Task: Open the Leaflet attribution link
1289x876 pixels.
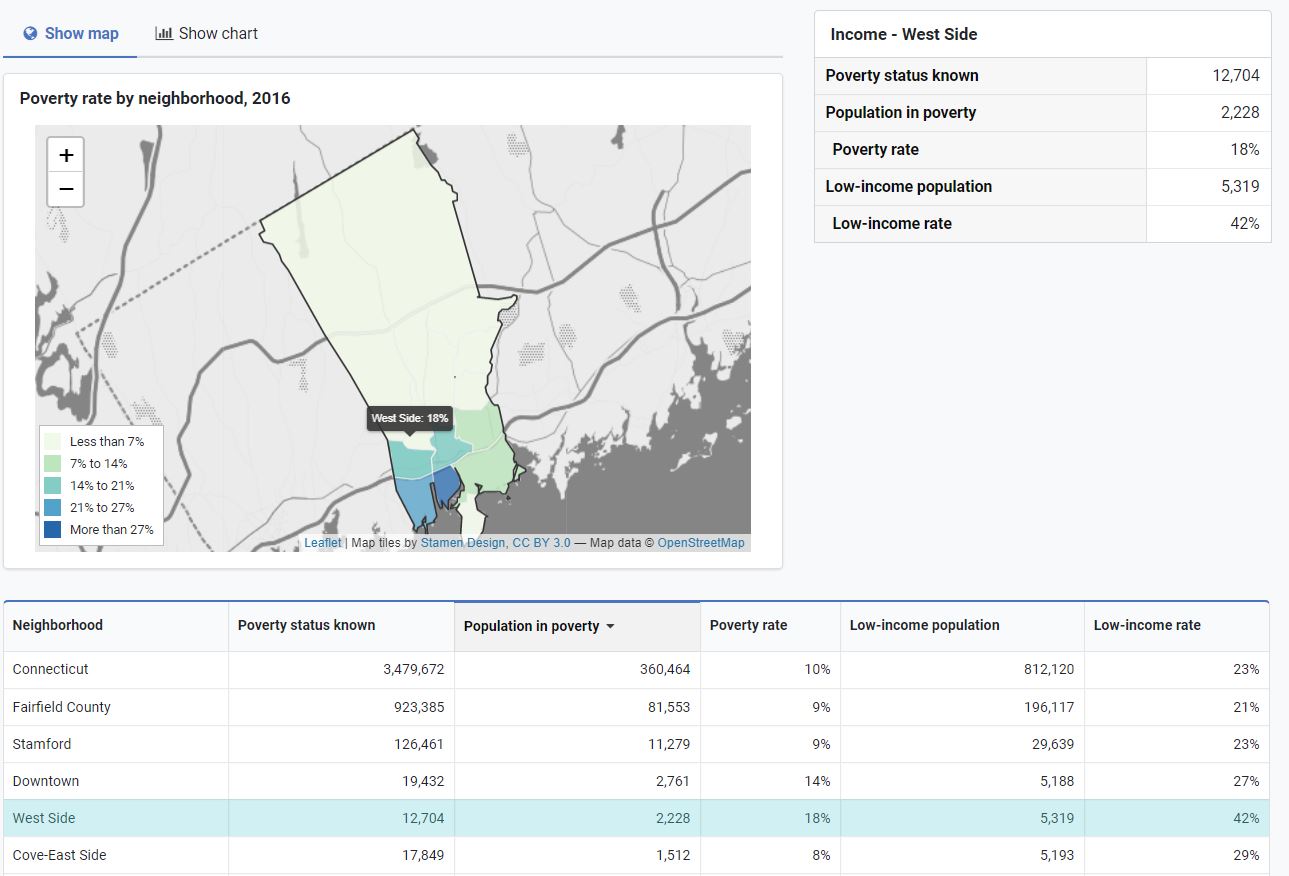Action: (x=322, y=542)
